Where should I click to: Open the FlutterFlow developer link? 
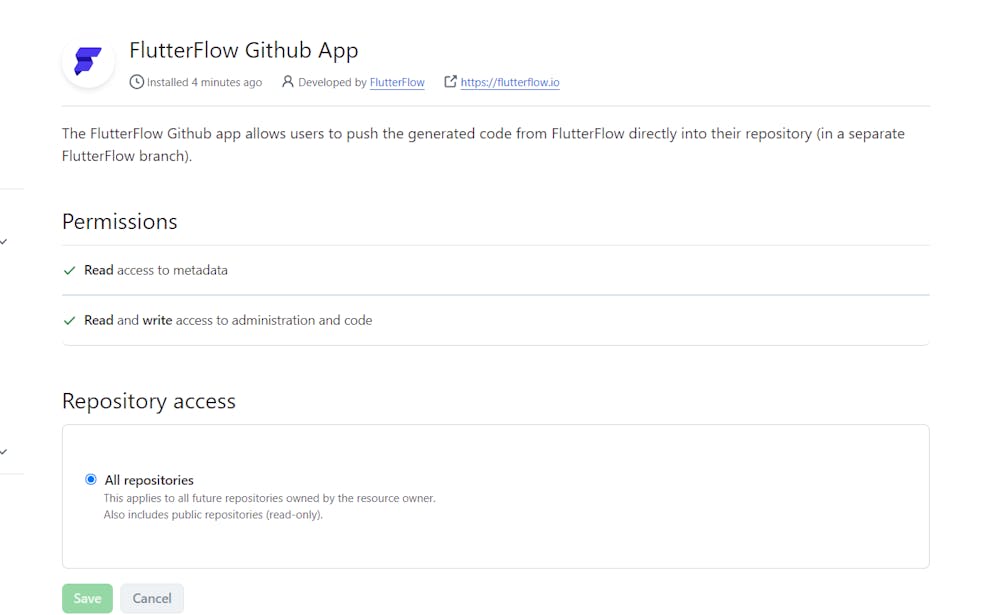click(x=397, y=83)
